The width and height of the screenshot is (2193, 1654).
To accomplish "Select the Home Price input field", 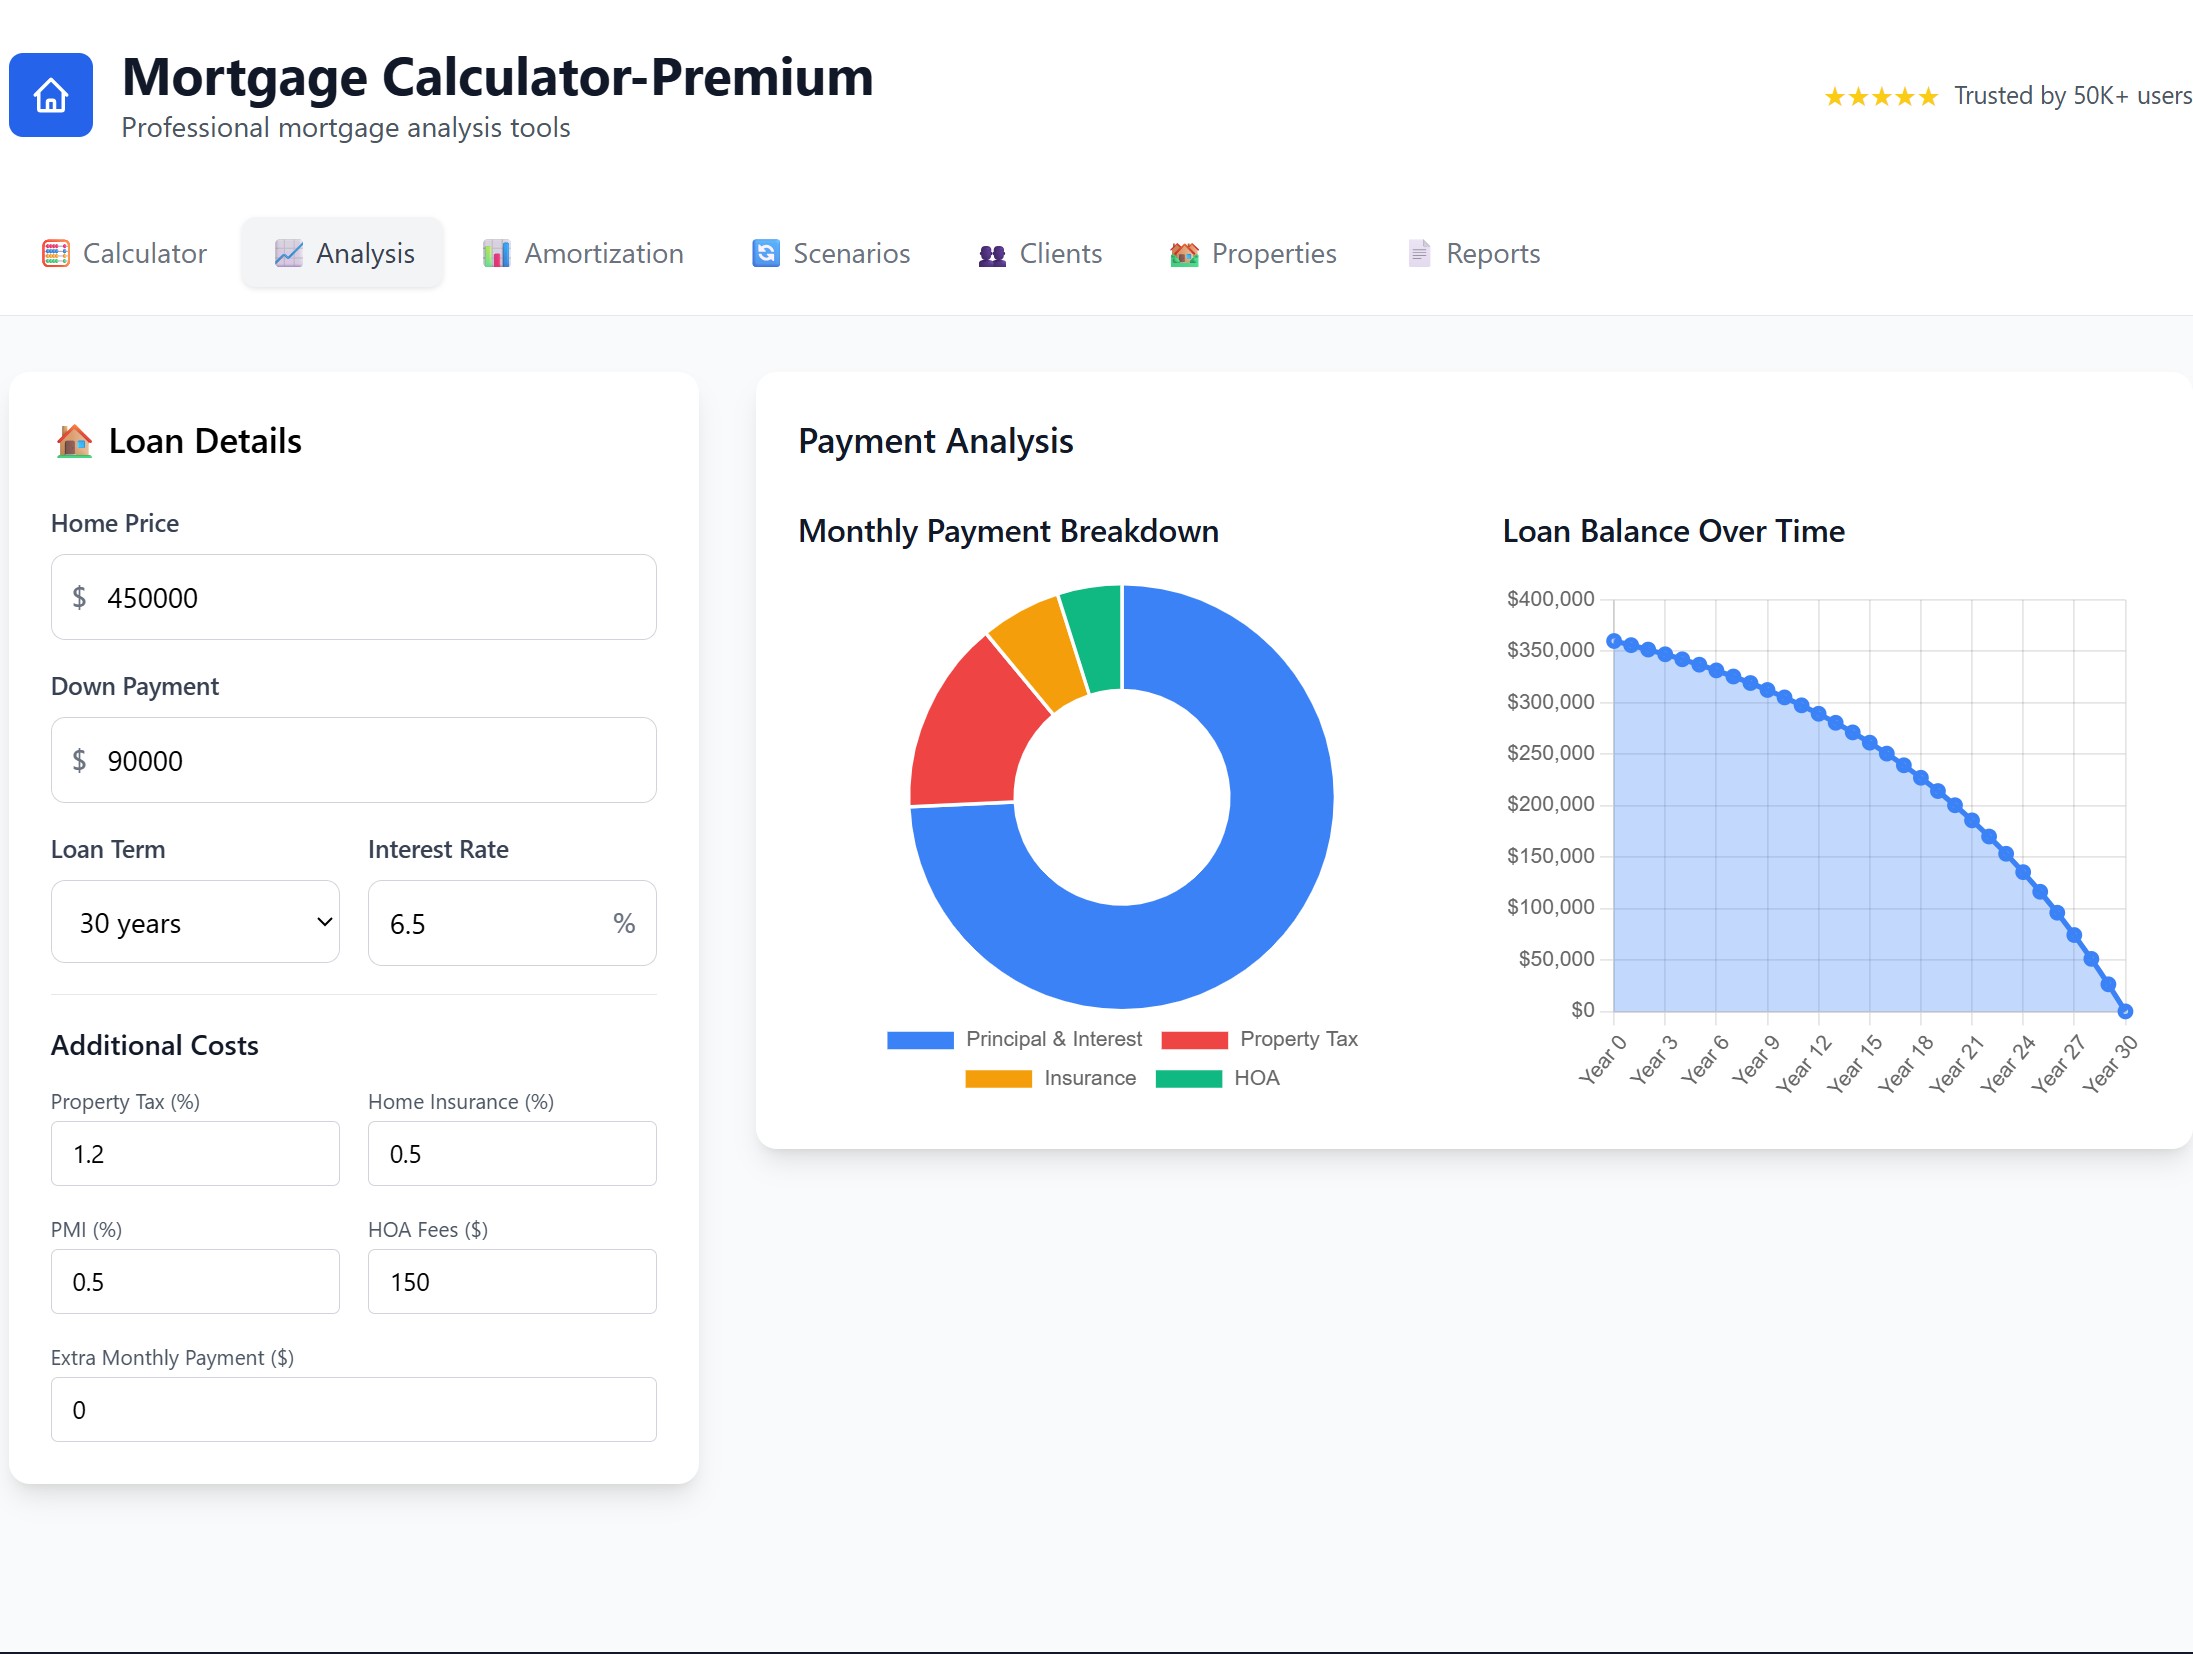I will tap(353, 597).
